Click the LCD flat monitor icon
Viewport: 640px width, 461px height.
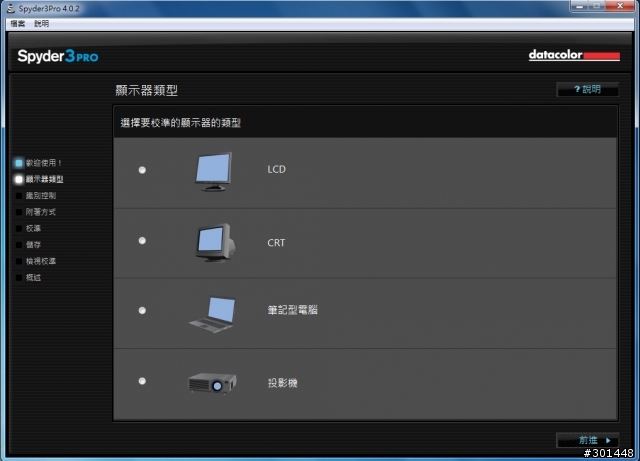[x=213, y=171]
